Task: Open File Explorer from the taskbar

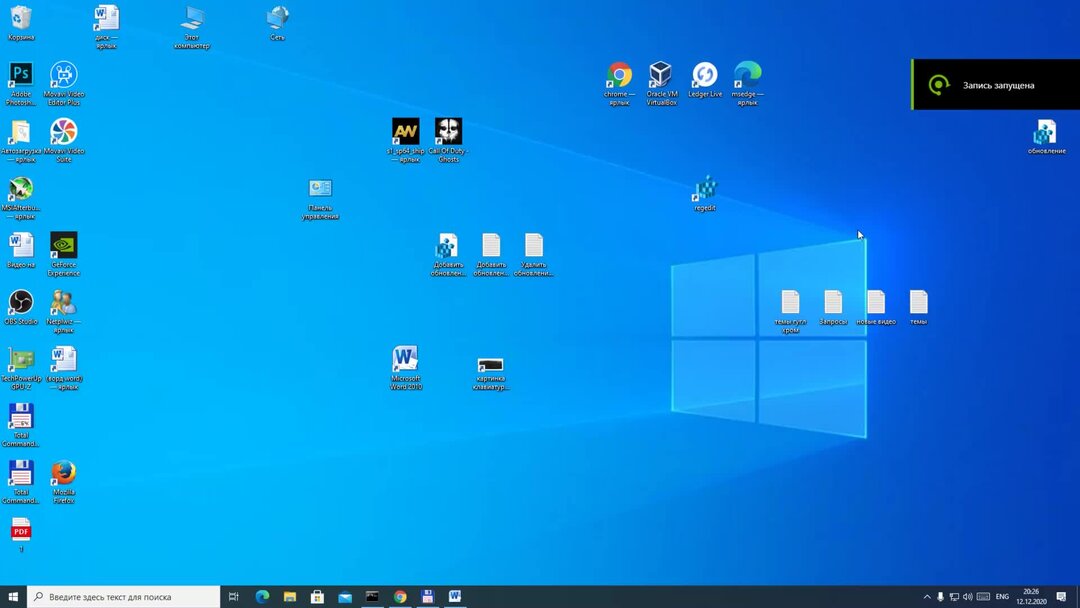Action: pyautogui.click(x=290, y=596)
